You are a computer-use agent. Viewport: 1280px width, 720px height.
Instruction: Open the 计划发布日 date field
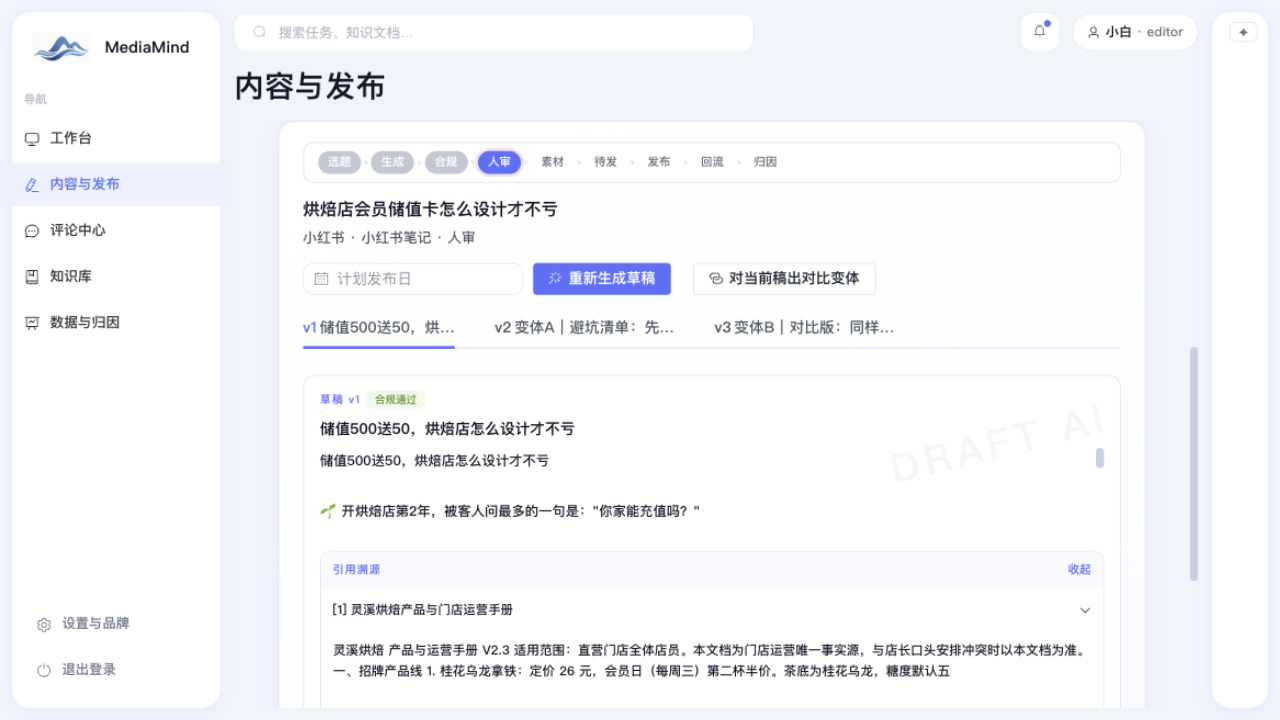[x=413, y=279]
